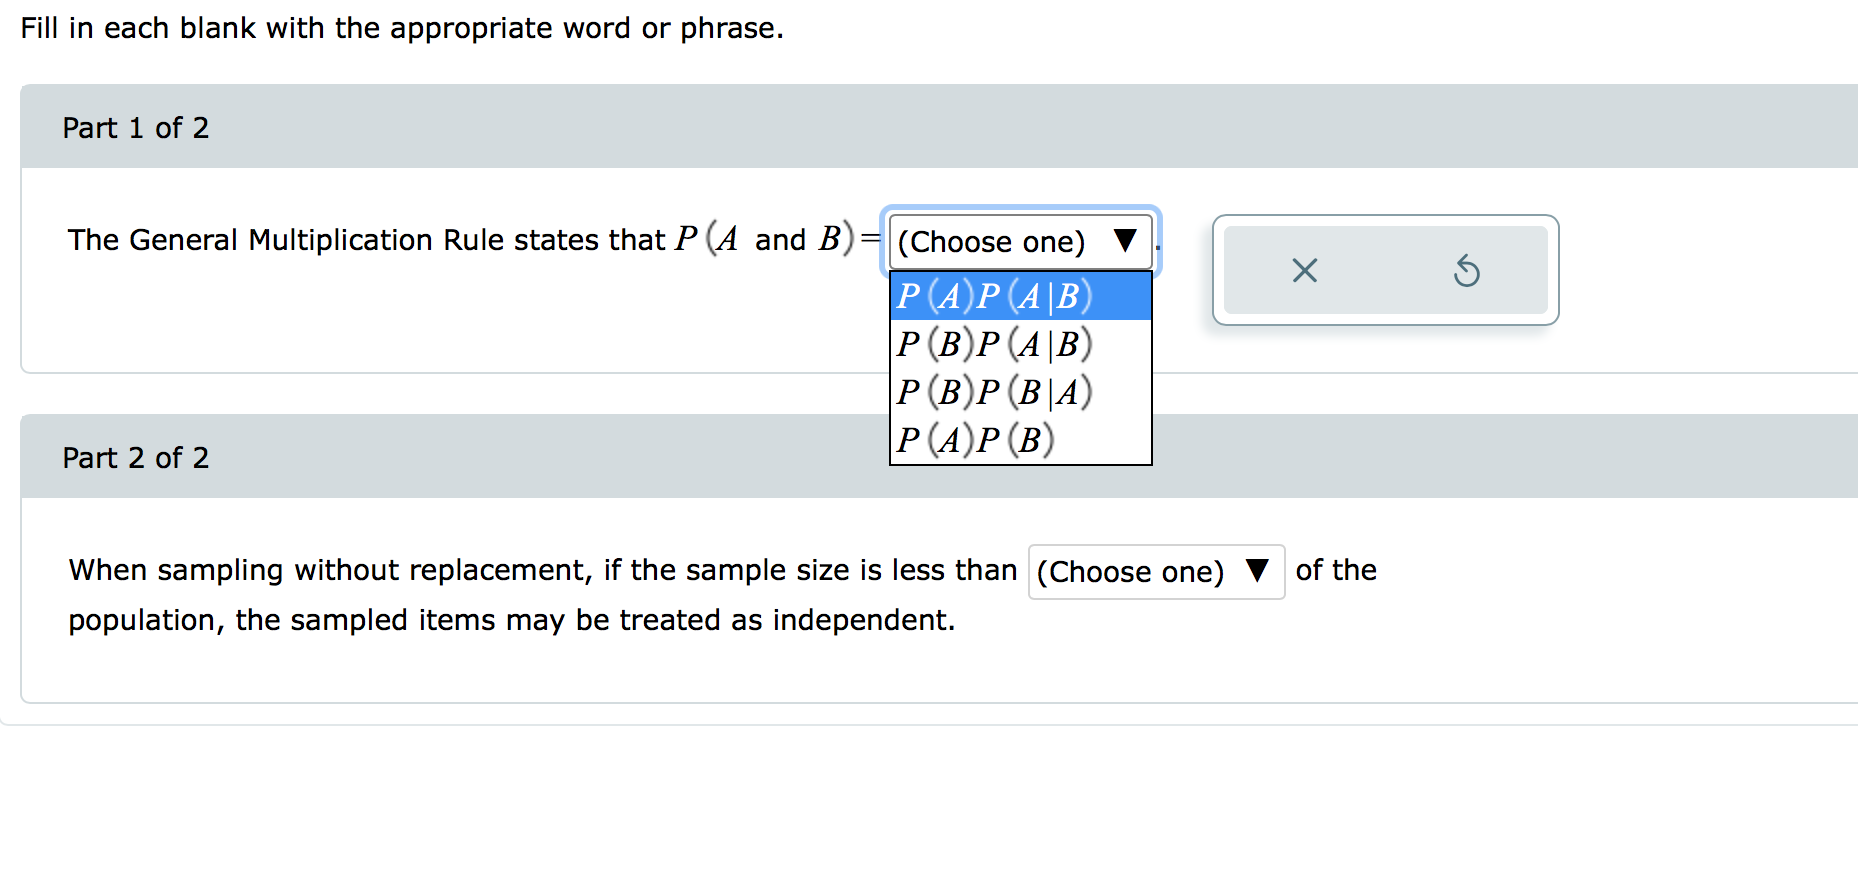Select option P(B)P(B|A) from the list

click(x=994, y=391)
